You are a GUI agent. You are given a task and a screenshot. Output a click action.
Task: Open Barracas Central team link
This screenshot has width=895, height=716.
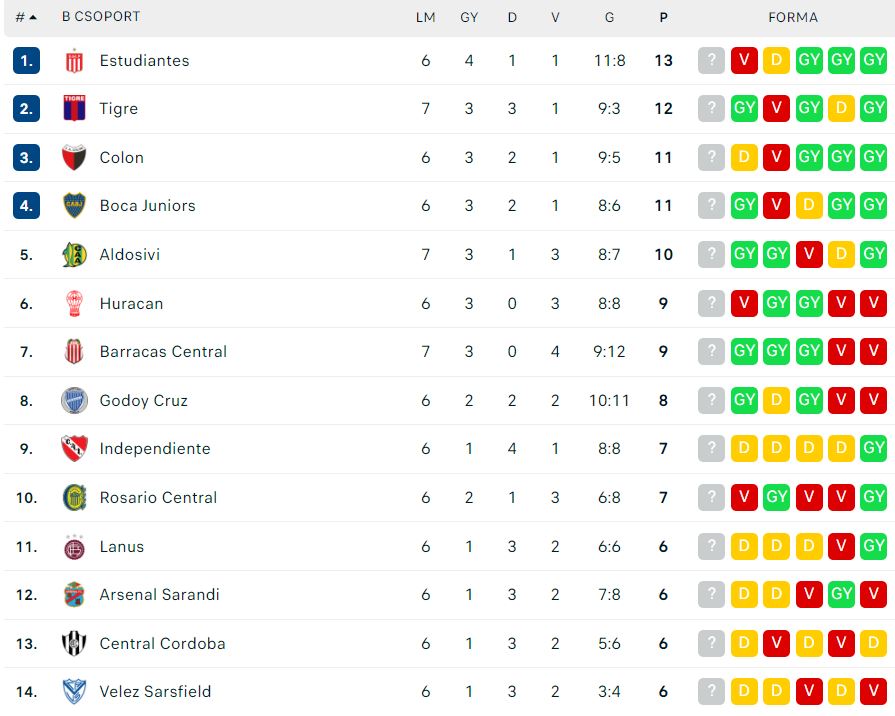(163, 352)
